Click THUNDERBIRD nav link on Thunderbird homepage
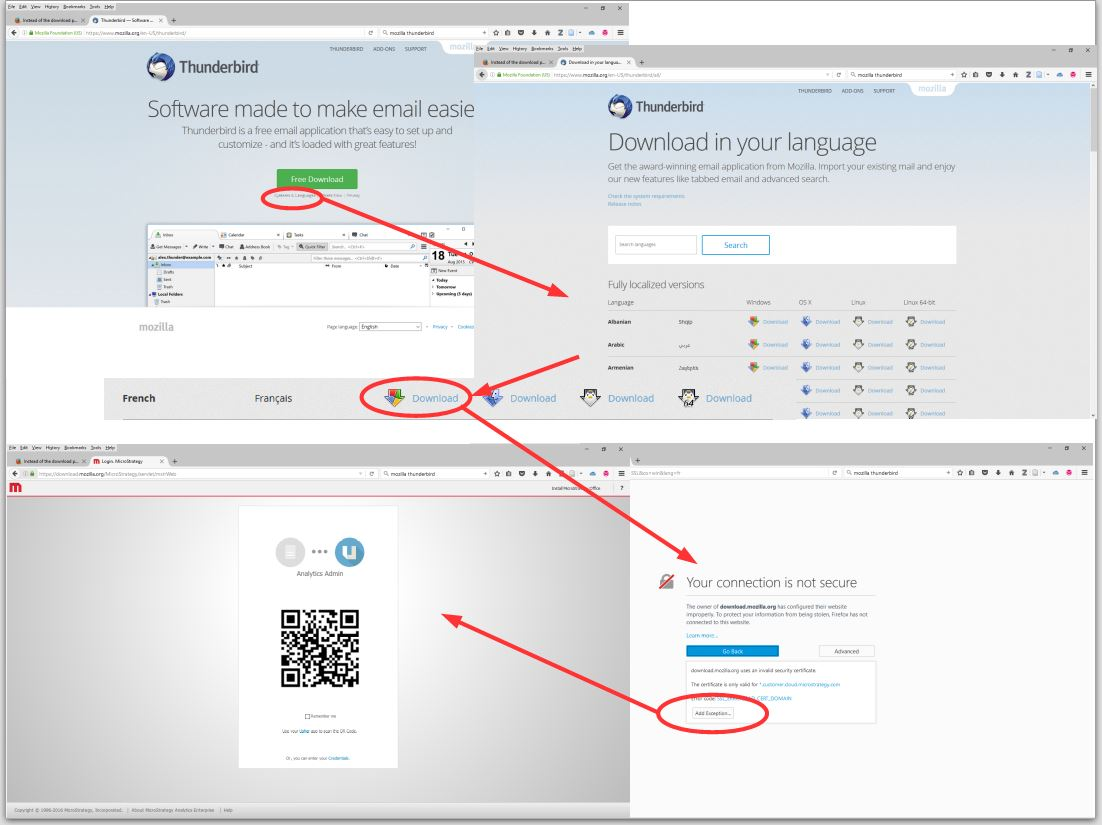This screenshot has width=1102, height=825. coord(346,49)
